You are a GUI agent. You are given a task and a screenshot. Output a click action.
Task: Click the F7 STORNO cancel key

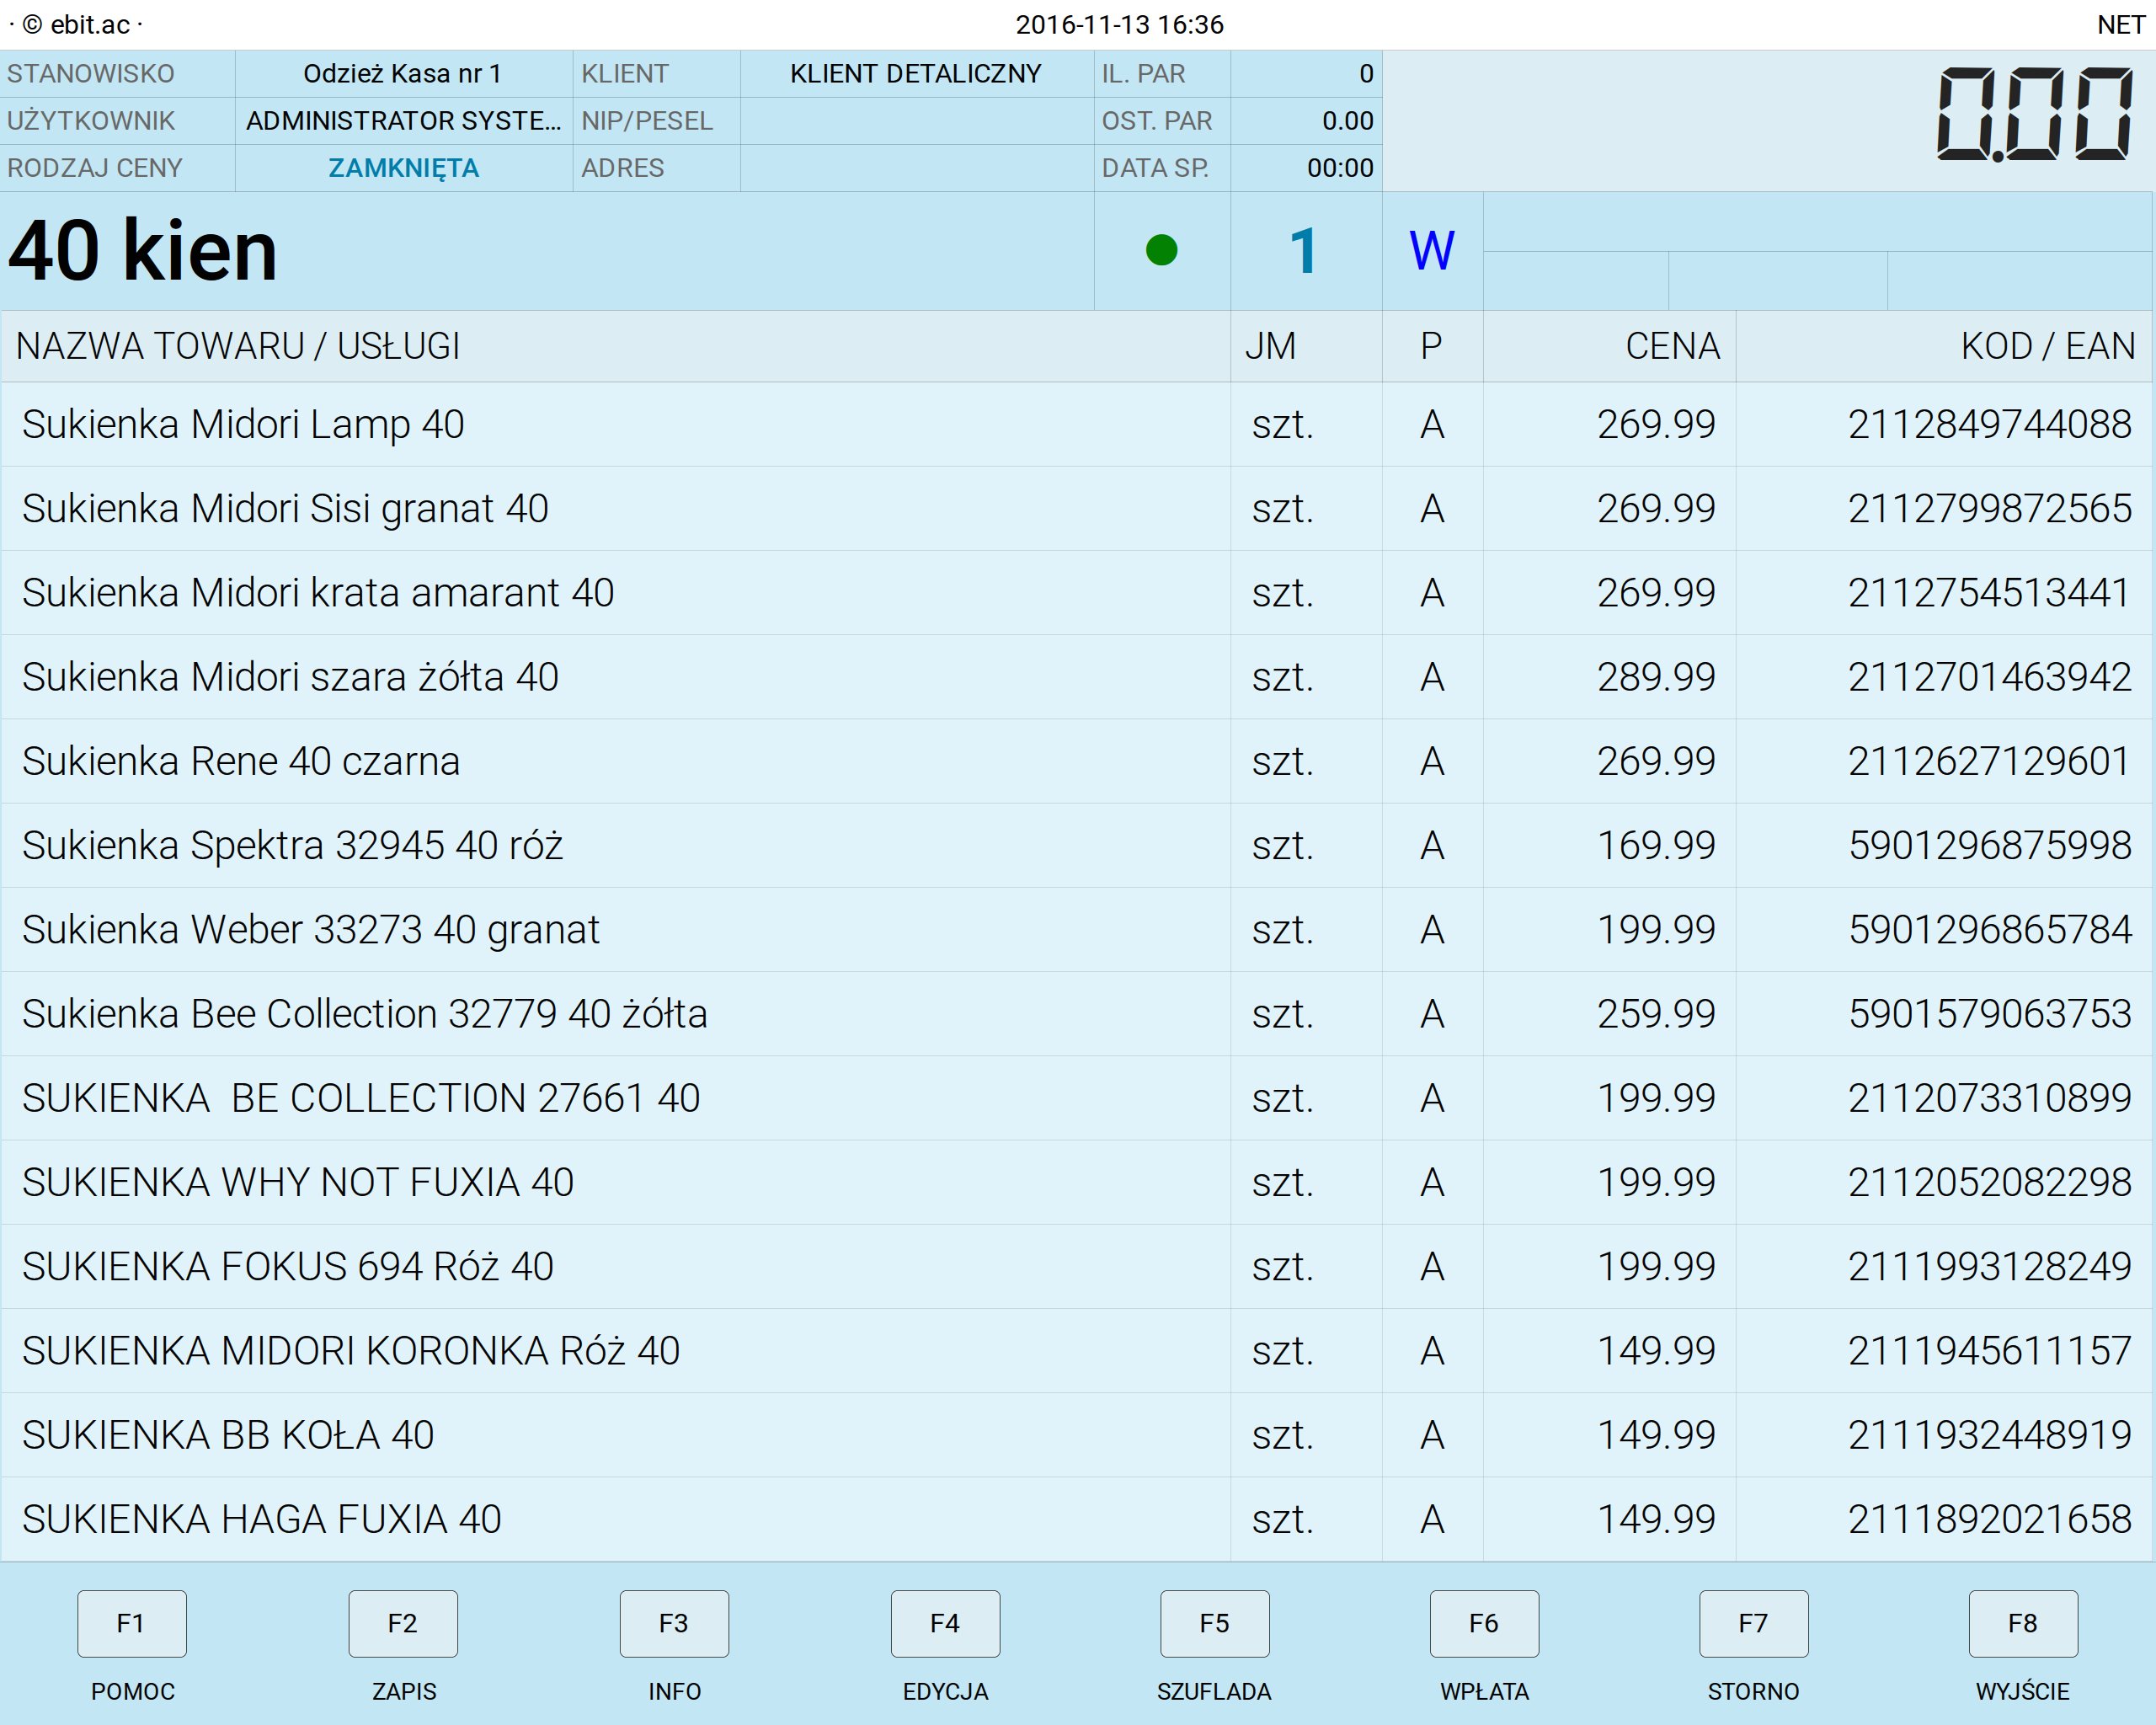1753,1623
